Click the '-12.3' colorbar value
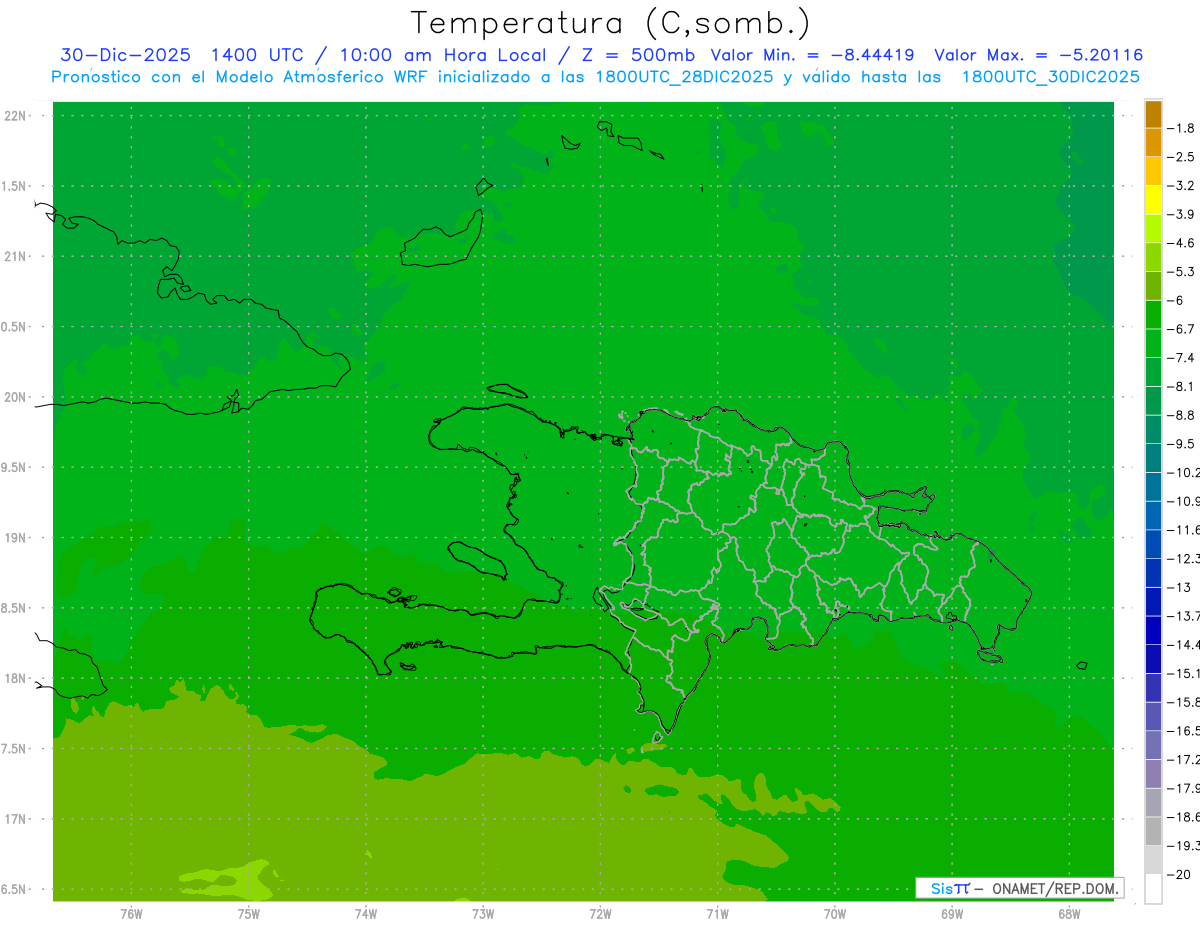Screen dimensions: 1200x927 pyautogui.click(x=1183, y=559)
